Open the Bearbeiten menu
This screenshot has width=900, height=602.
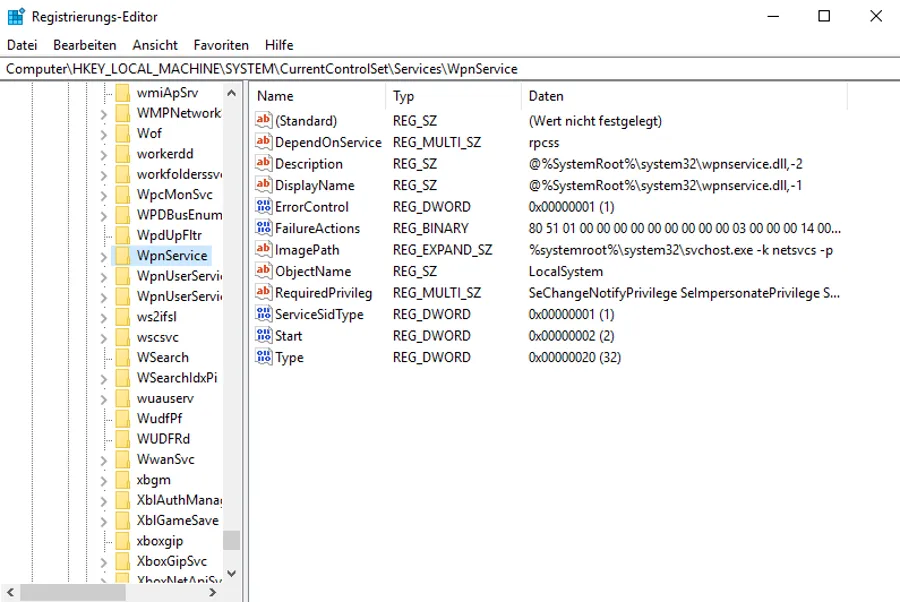pos(85,45)
